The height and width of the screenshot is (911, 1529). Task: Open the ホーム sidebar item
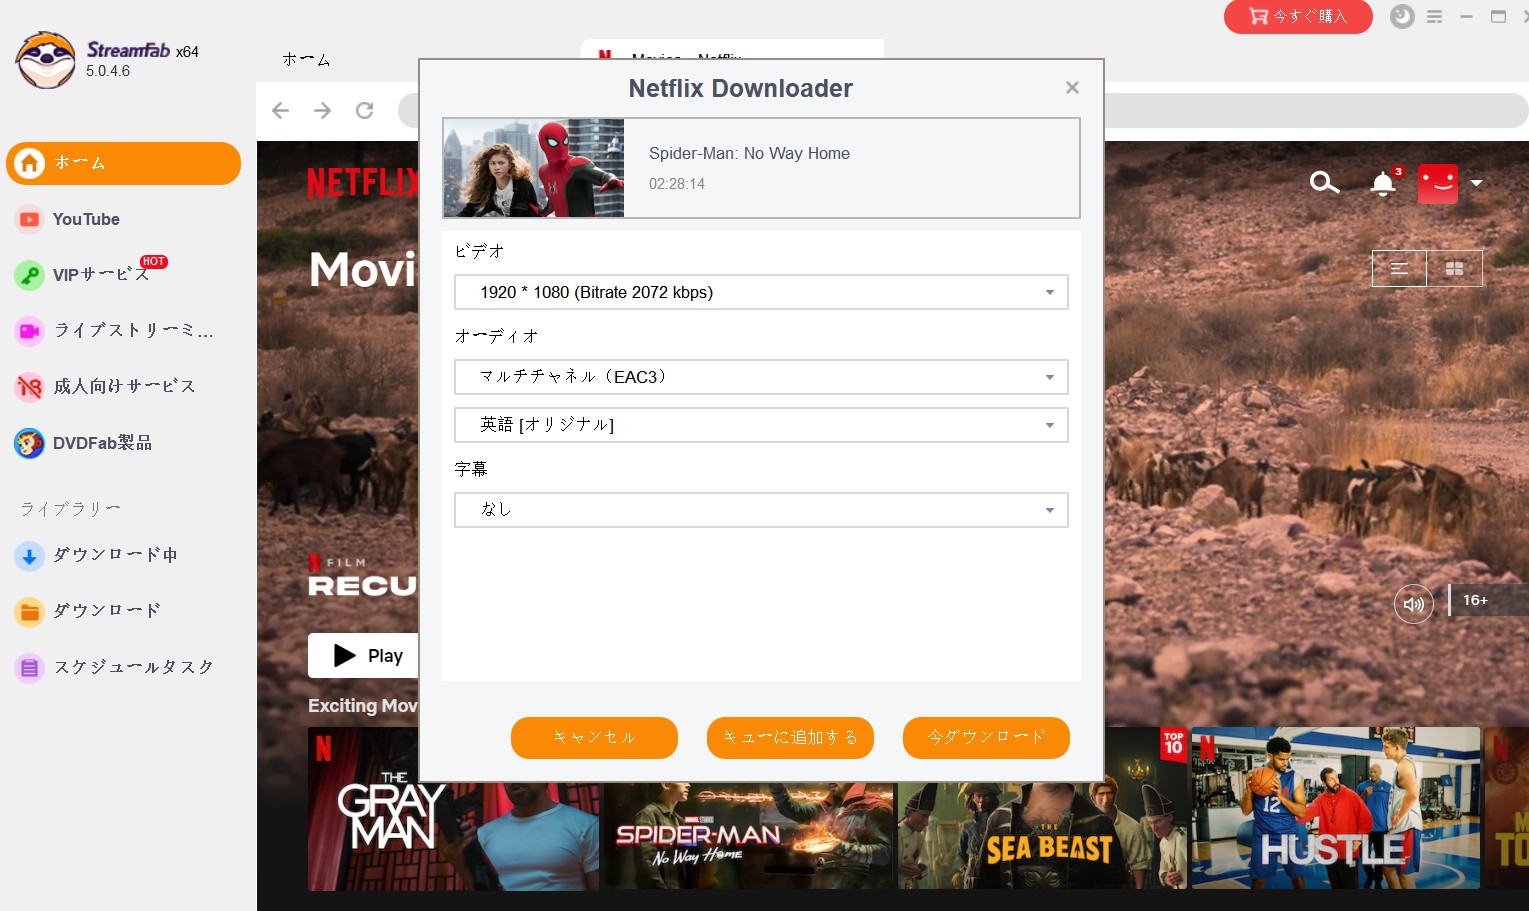click(123, 163)
